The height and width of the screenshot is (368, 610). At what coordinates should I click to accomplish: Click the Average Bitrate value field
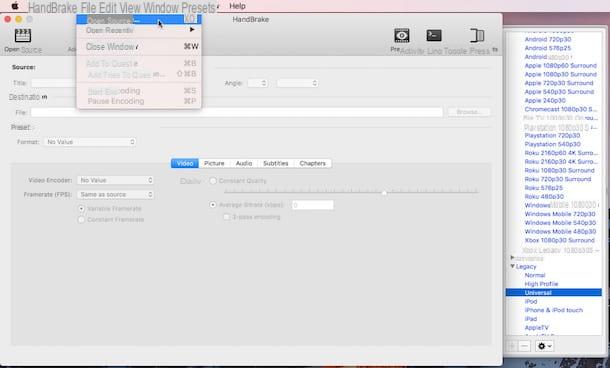[312, 205]
